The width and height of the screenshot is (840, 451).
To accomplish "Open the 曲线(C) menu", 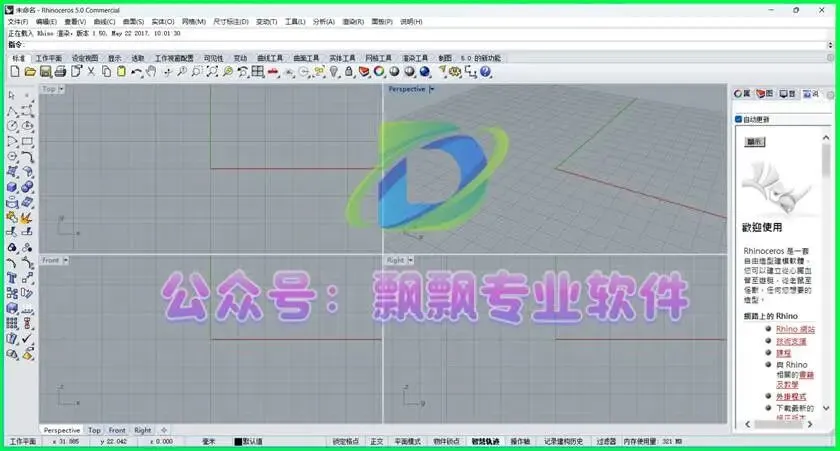I will (x=104, y=21).
